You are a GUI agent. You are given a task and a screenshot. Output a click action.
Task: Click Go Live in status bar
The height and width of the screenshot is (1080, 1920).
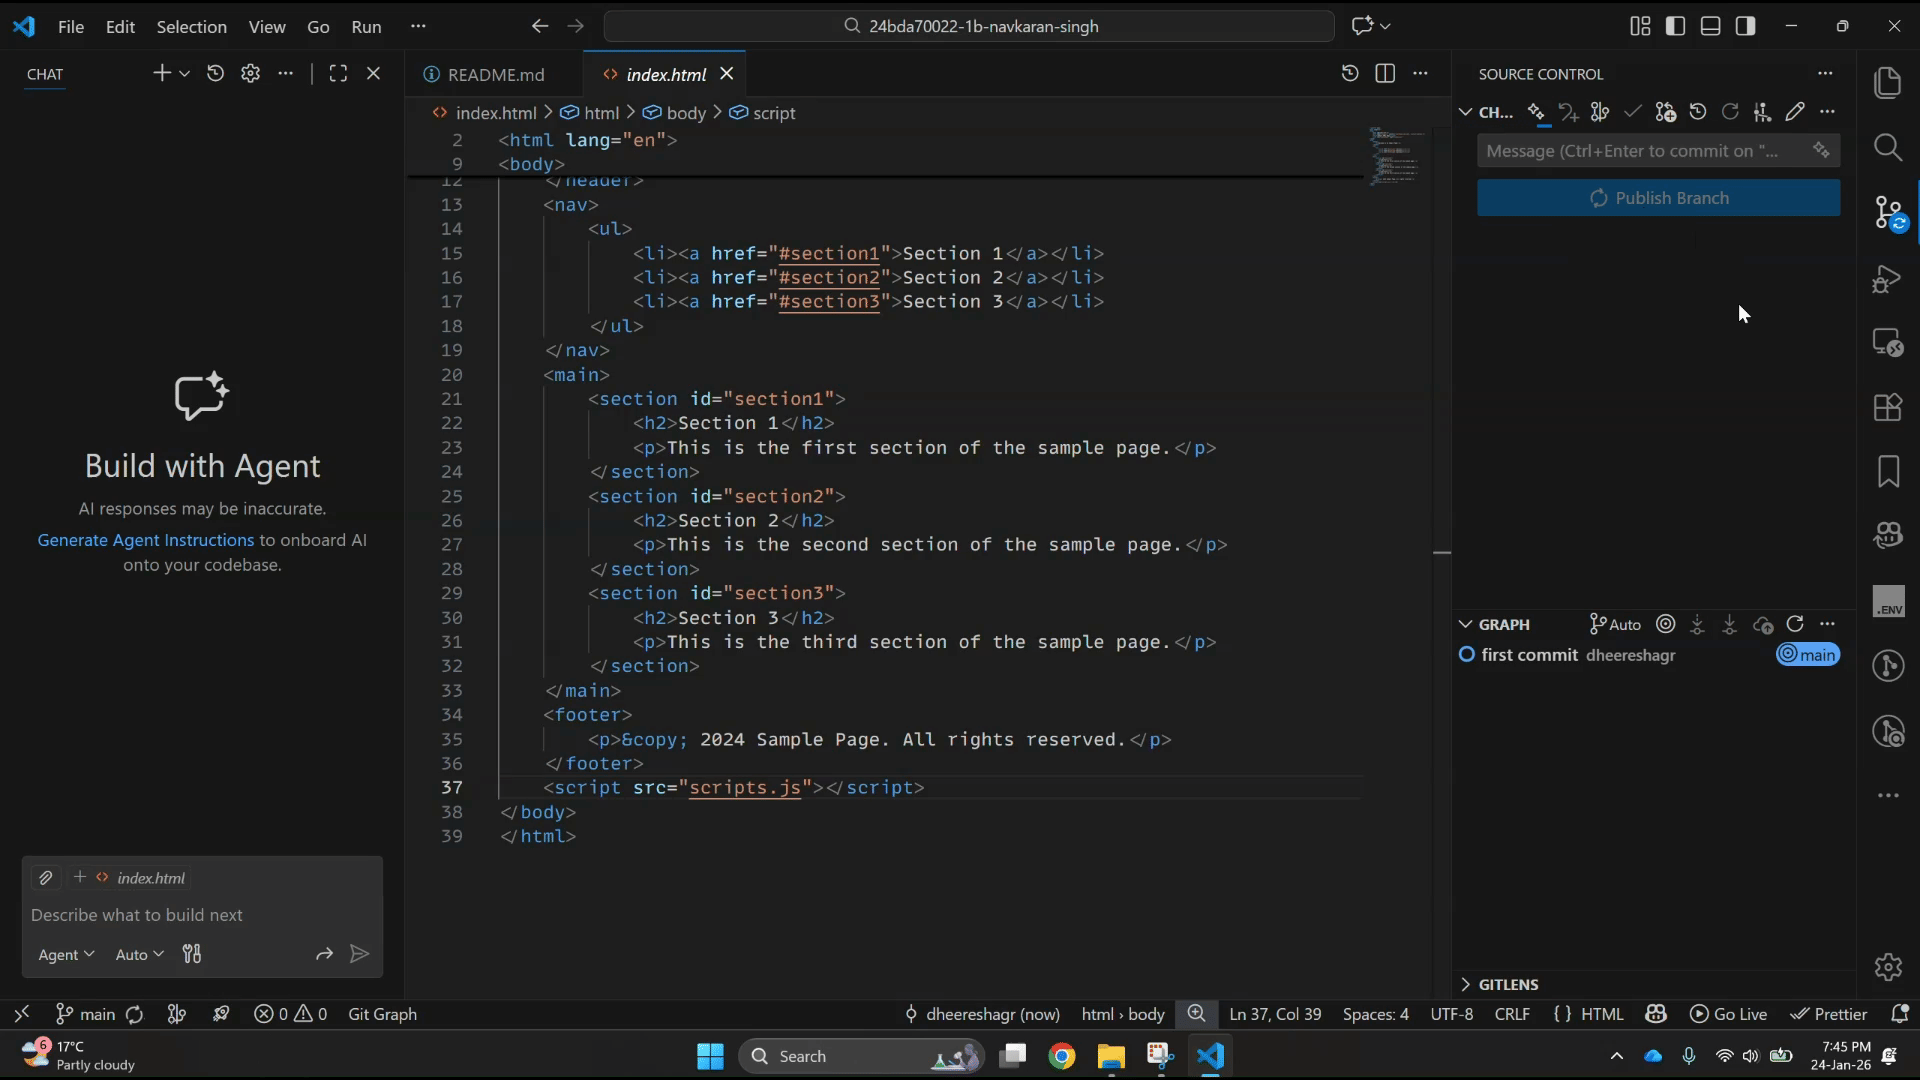(1728, 1014)
